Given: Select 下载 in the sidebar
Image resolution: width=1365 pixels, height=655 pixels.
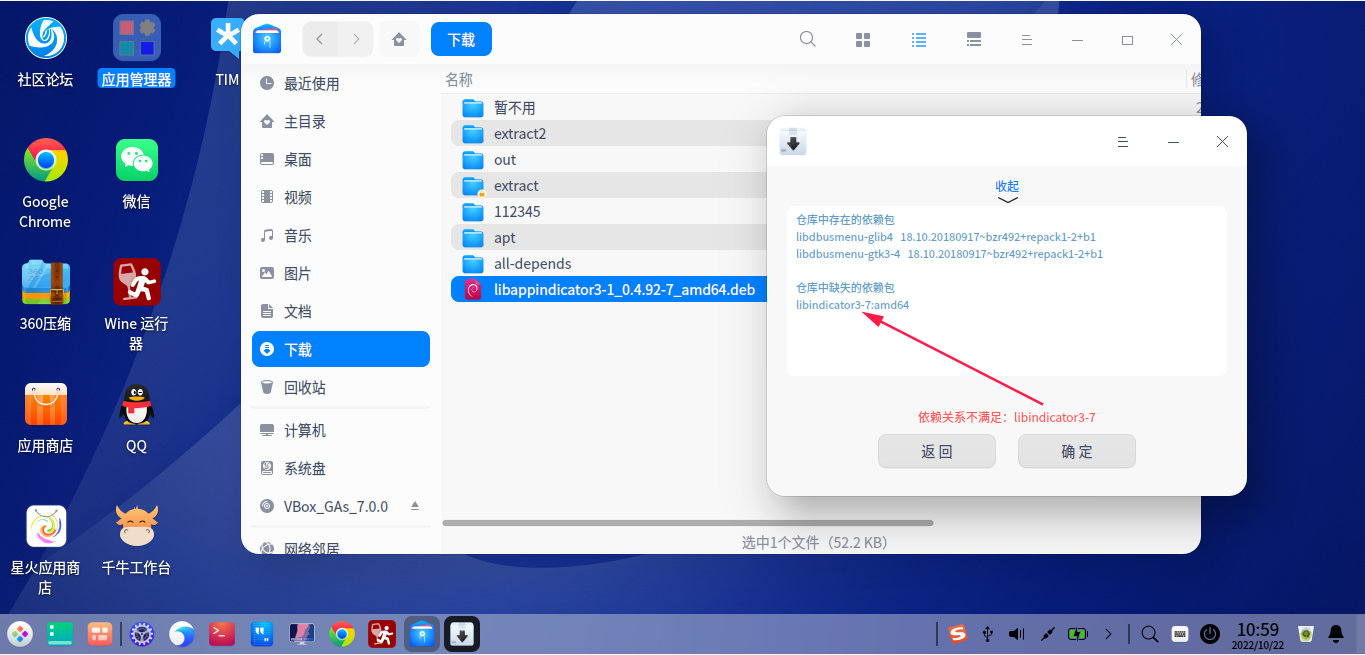Looking at the screenshot, I should pyautogui.click(x=340, y=348).
